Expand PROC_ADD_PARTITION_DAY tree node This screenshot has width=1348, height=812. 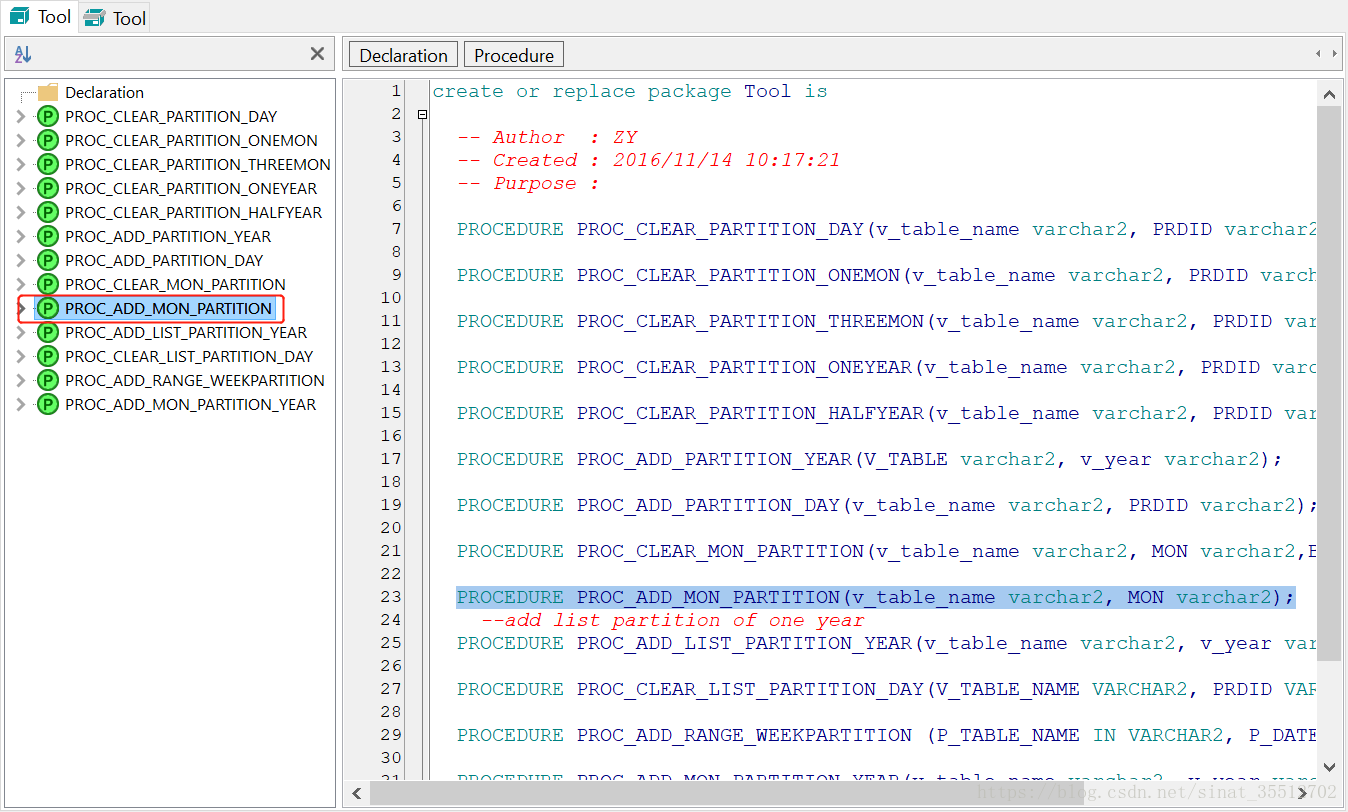(x=21, y=260)
